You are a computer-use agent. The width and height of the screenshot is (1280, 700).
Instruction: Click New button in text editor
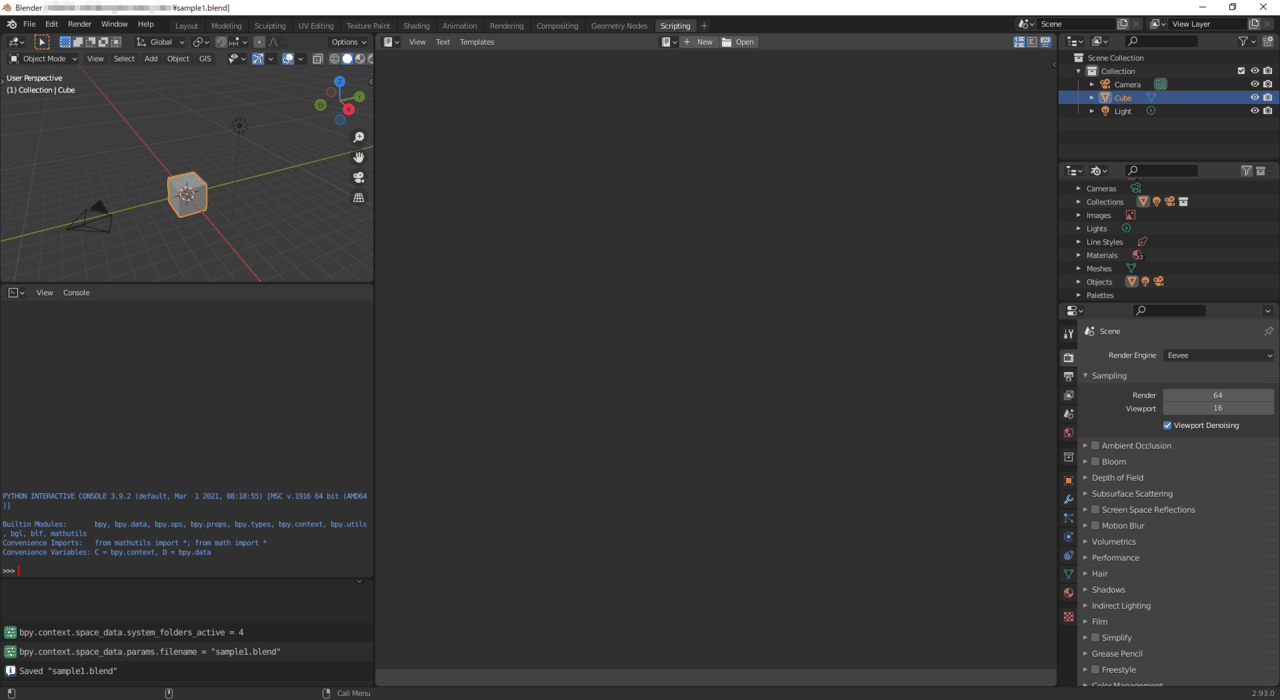click(x=699, y=42)
